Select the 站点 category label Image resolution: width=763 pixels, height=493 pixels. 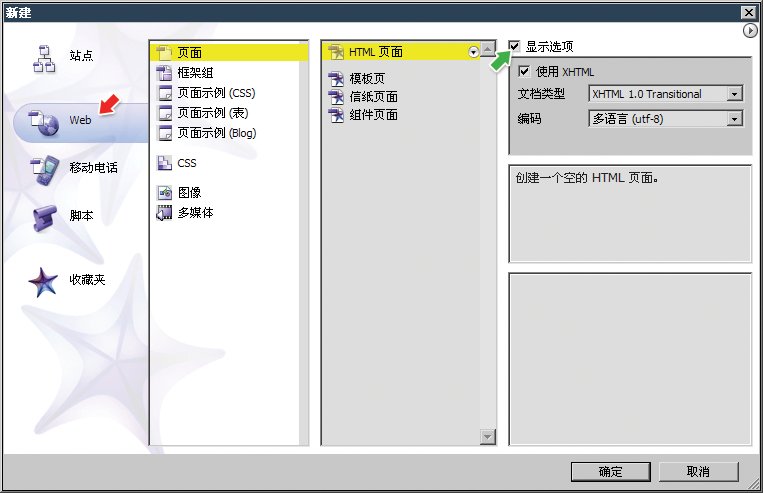(x=81, y=55)
